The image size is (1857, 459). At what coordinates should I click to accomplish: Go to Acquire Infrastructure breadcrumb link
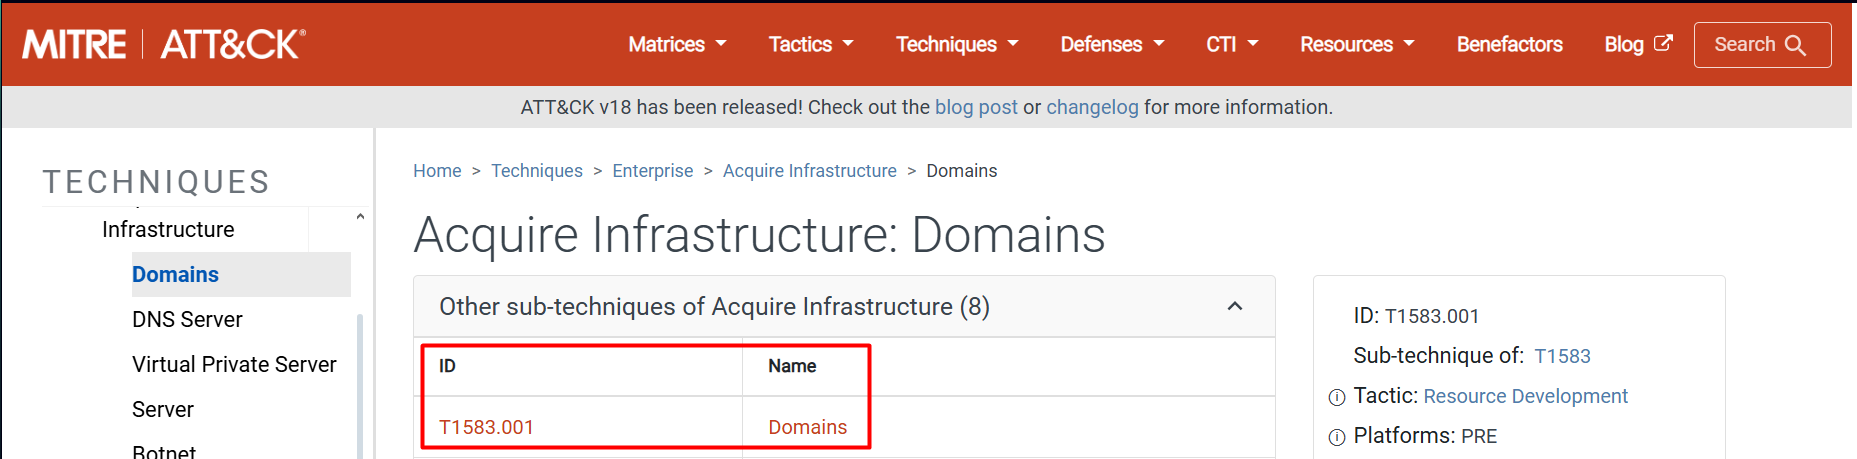(x=809, y=171)
